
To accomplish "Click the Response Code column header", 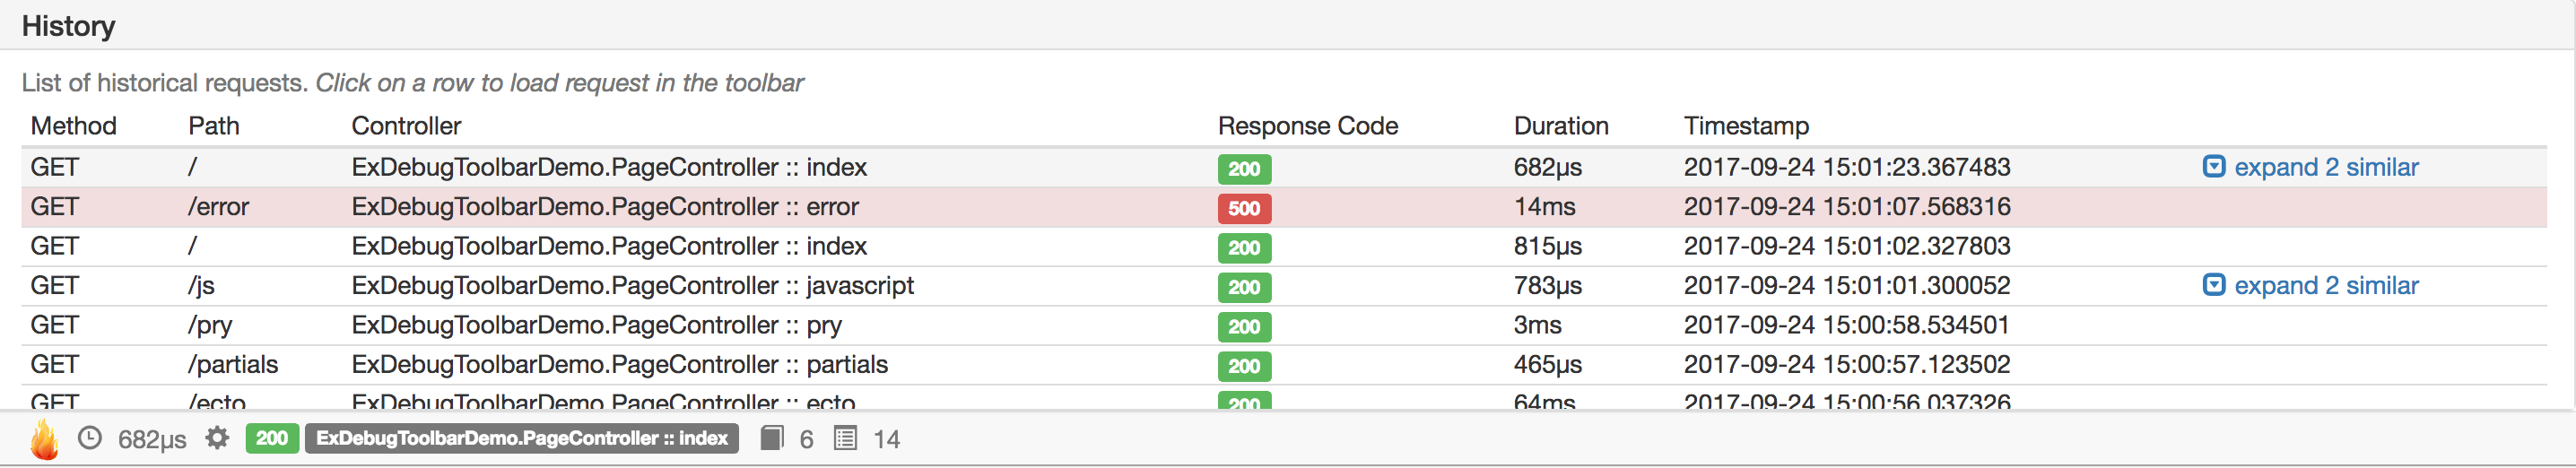I will point(1307,126).
